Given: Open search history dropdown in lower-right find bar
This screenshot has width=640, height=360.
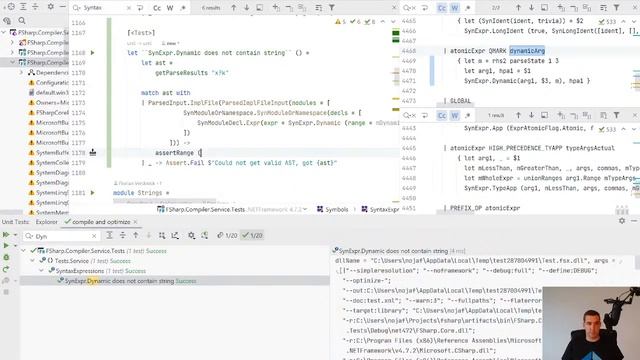Looking at the screenshot, I should [x=409, y=116].
